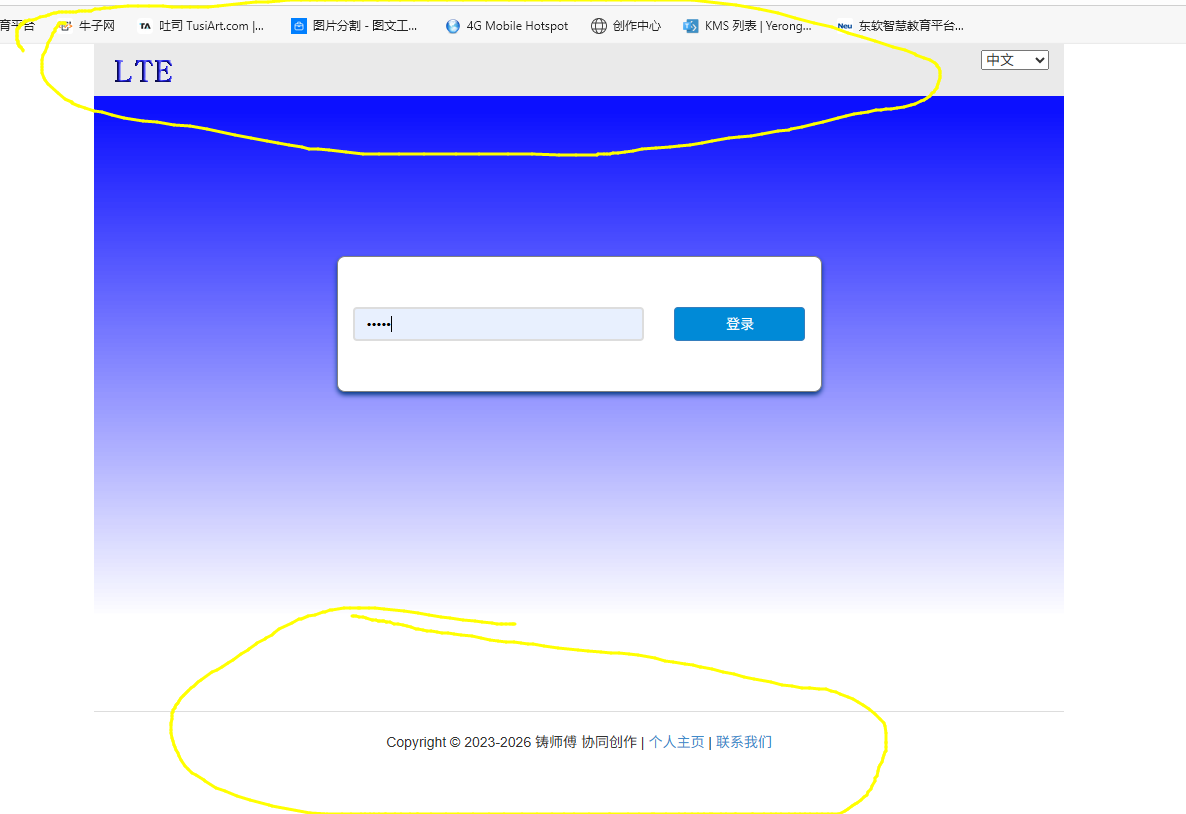The height and width of the screenshot is (814, 1186).
Task: Click the KMS 列表 bookmark favicon
Action: [x=691, y=26]
